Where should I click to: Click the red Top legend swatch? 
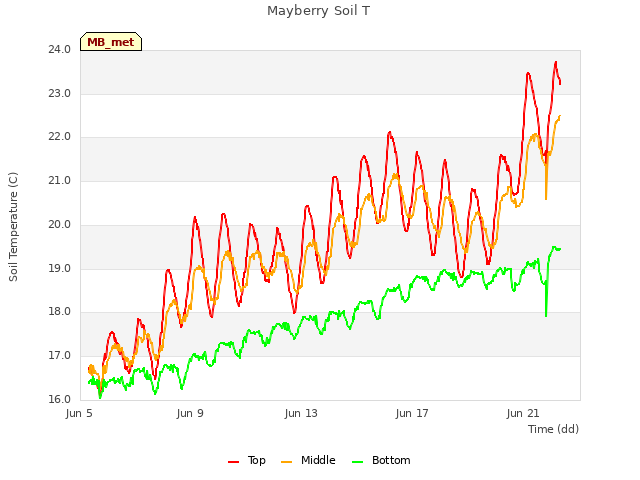pyautogui.click(x=233, y=462)
